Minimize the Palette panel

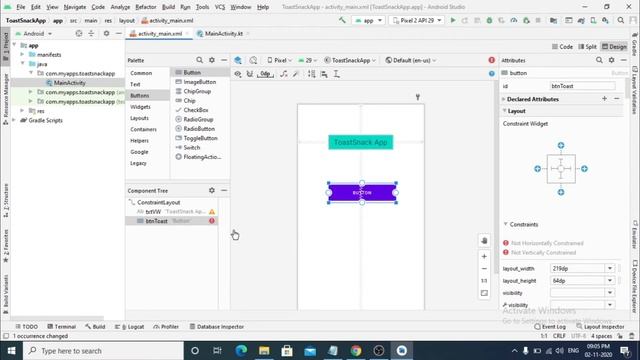tap(224, 60)
